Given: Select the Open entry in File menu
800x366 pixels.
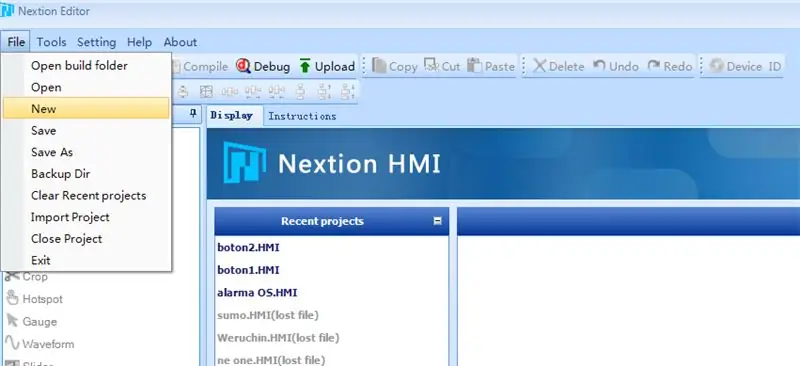Looking at the screenshot, I should pos(86,87).
